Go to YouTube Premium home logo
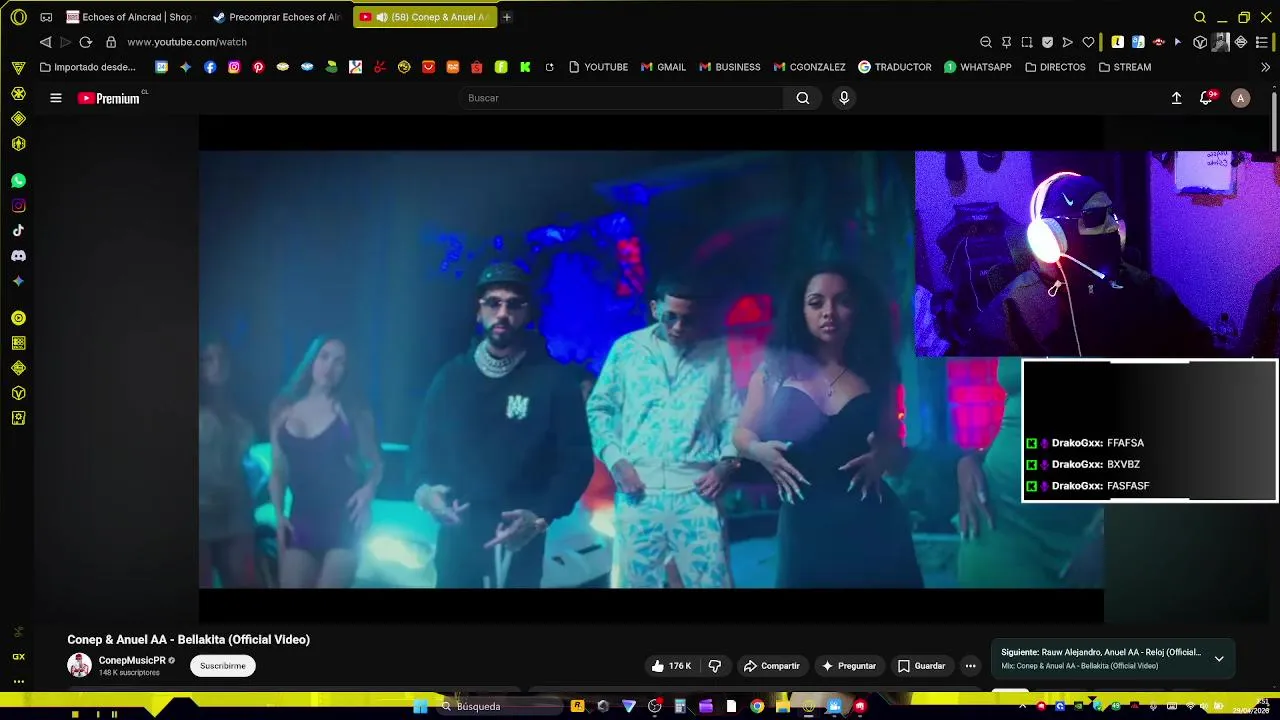Viewport: 1280px width, 720px height. pyautogui.click(x=109, y=98)
